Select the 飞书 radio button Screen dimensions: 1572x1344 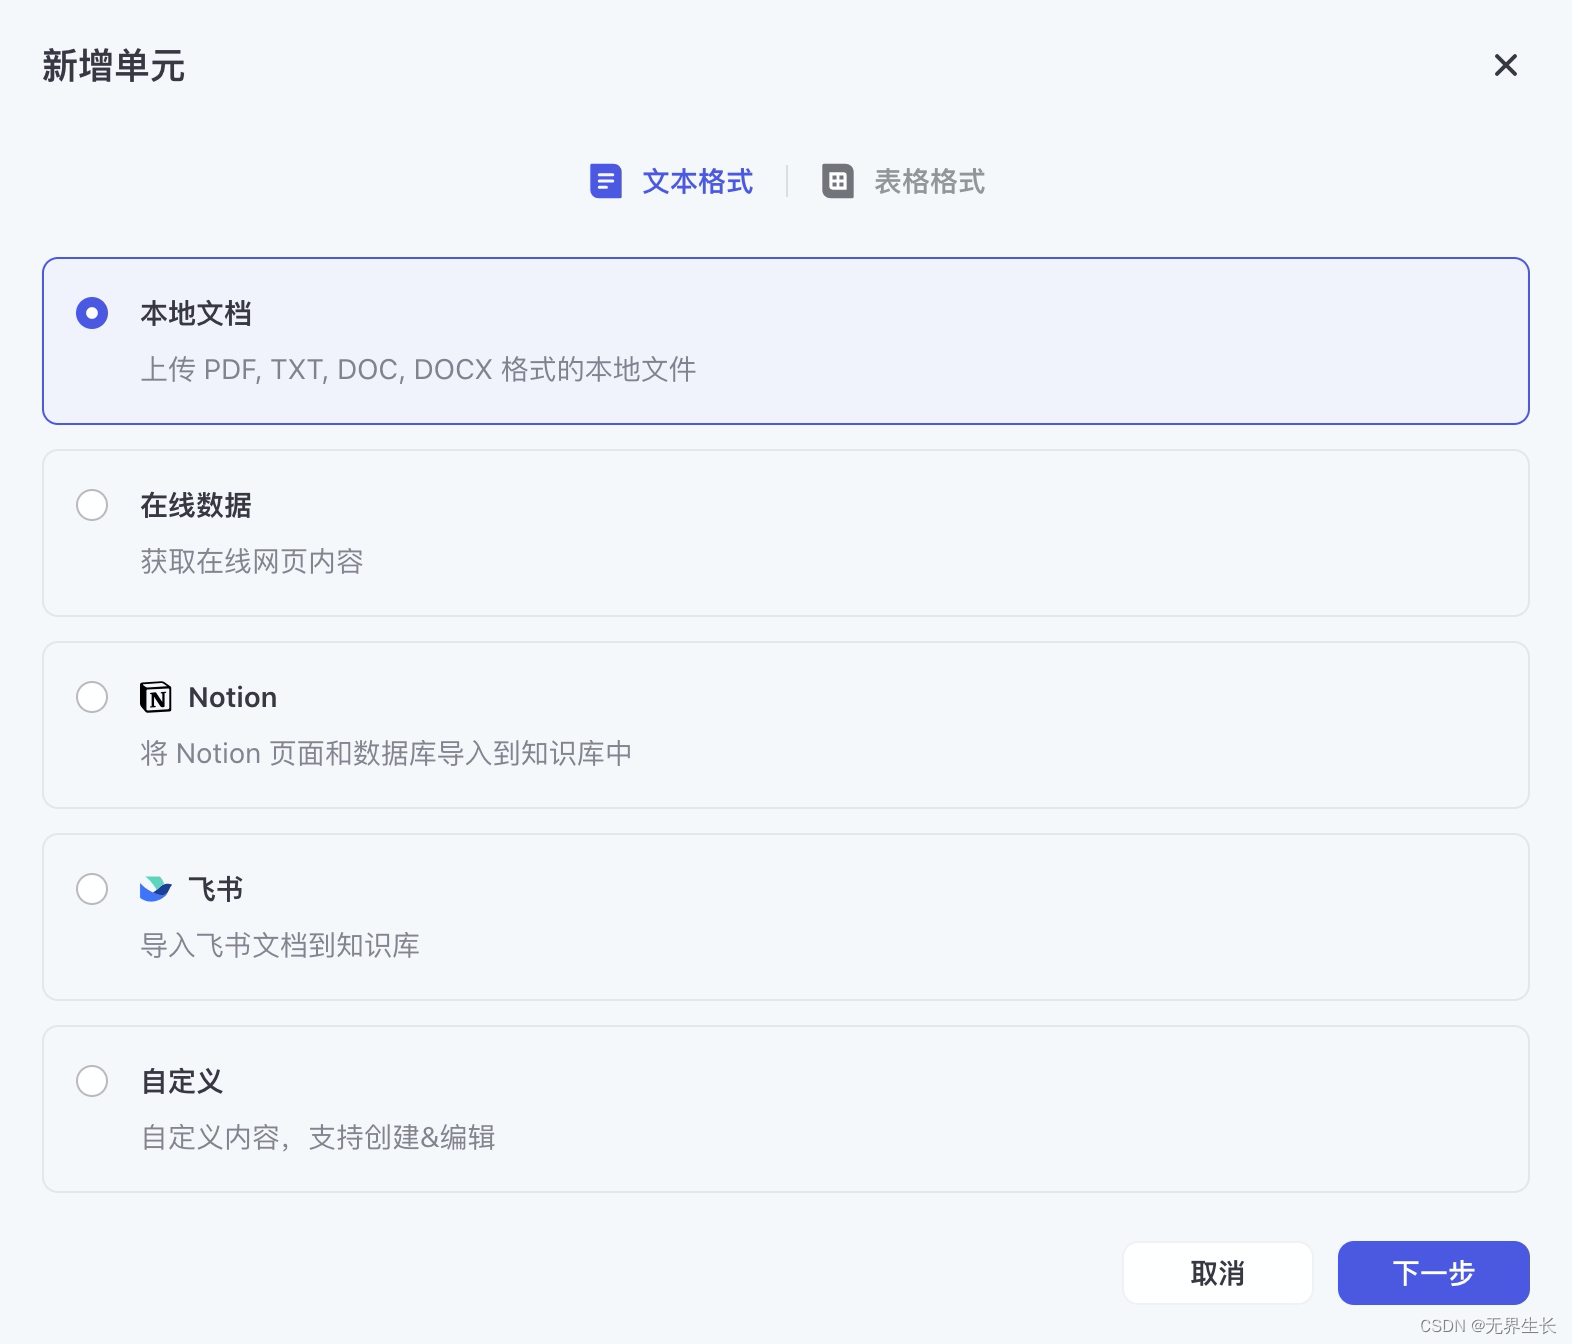pos(92,889)
